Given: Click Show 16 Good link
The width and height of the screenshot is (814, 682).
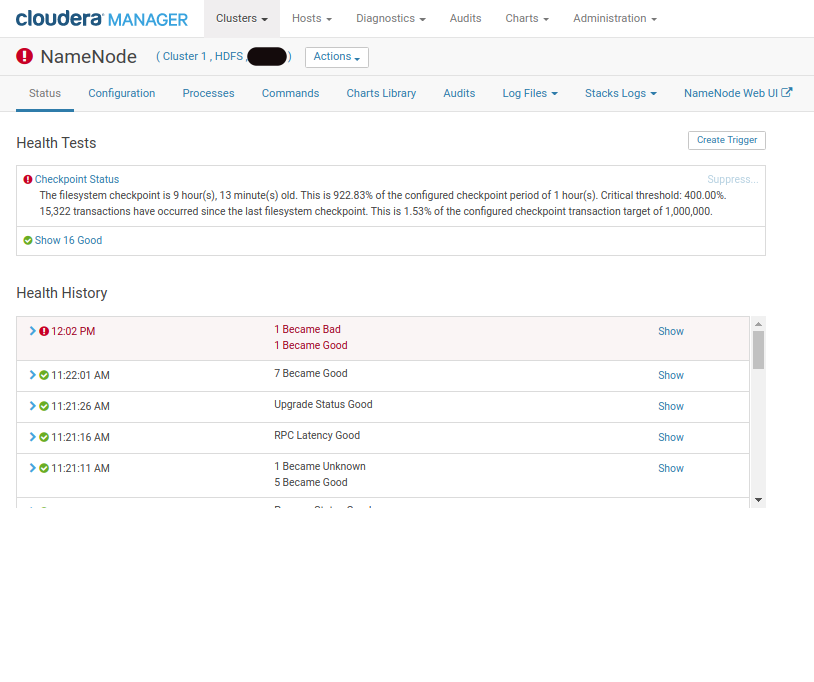Looking at the screenshot, I should click(69, 240).
